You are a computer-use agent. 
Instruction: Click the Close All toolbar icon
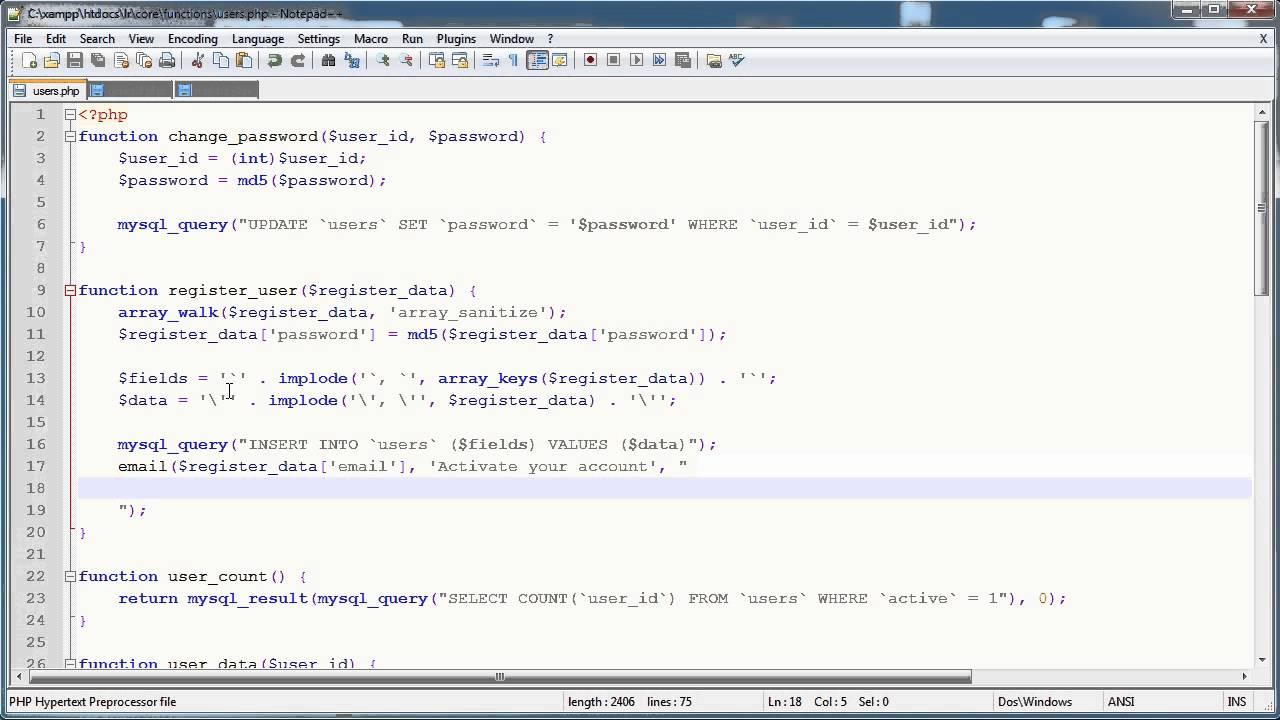coord(144,60)
